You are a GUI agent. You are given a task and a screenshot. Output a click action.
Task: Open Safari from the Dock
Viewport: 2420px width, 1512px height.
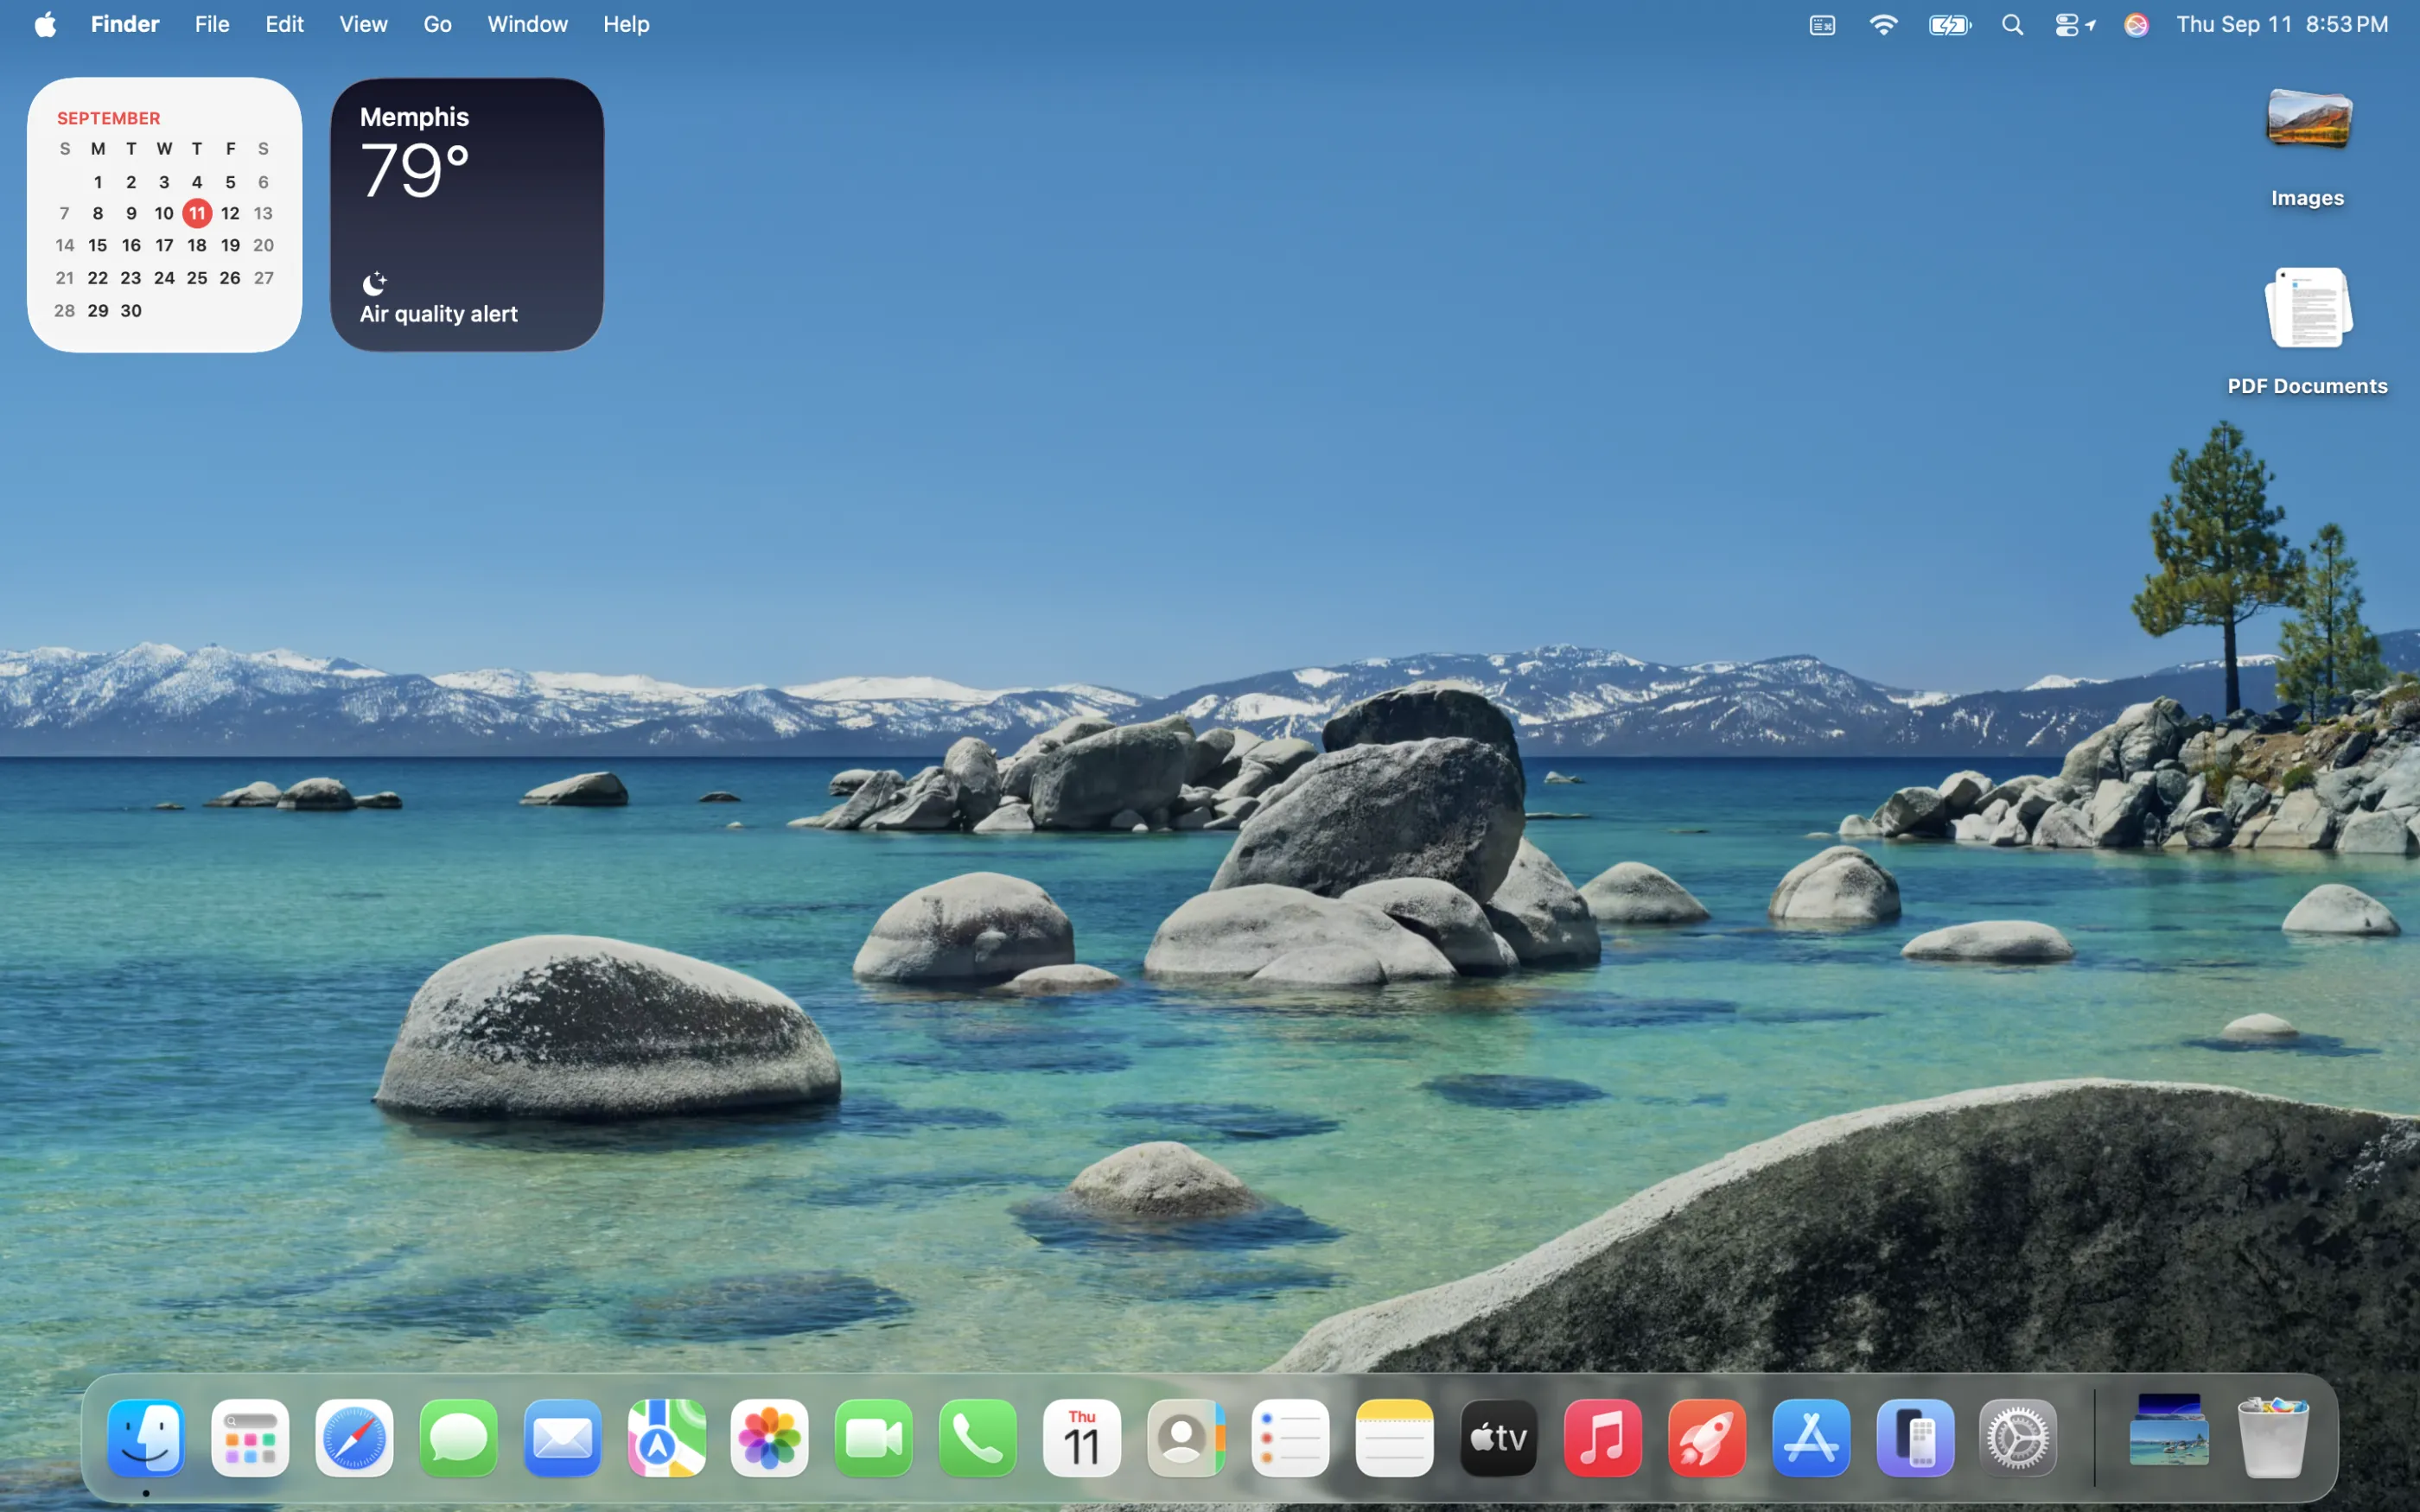click(x=353, y=1437)
